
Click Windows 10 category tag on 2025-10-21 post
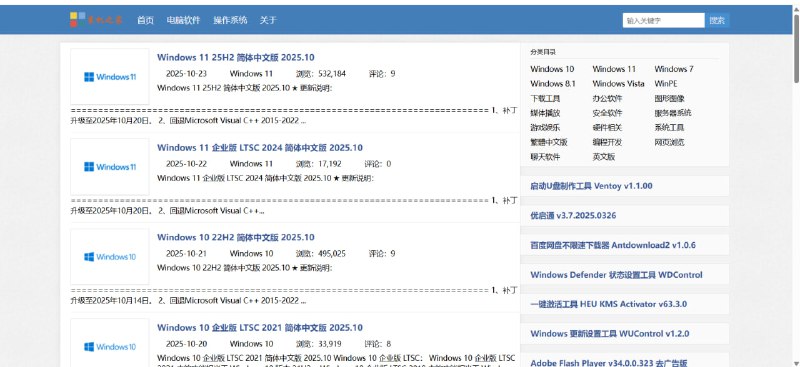251,253
